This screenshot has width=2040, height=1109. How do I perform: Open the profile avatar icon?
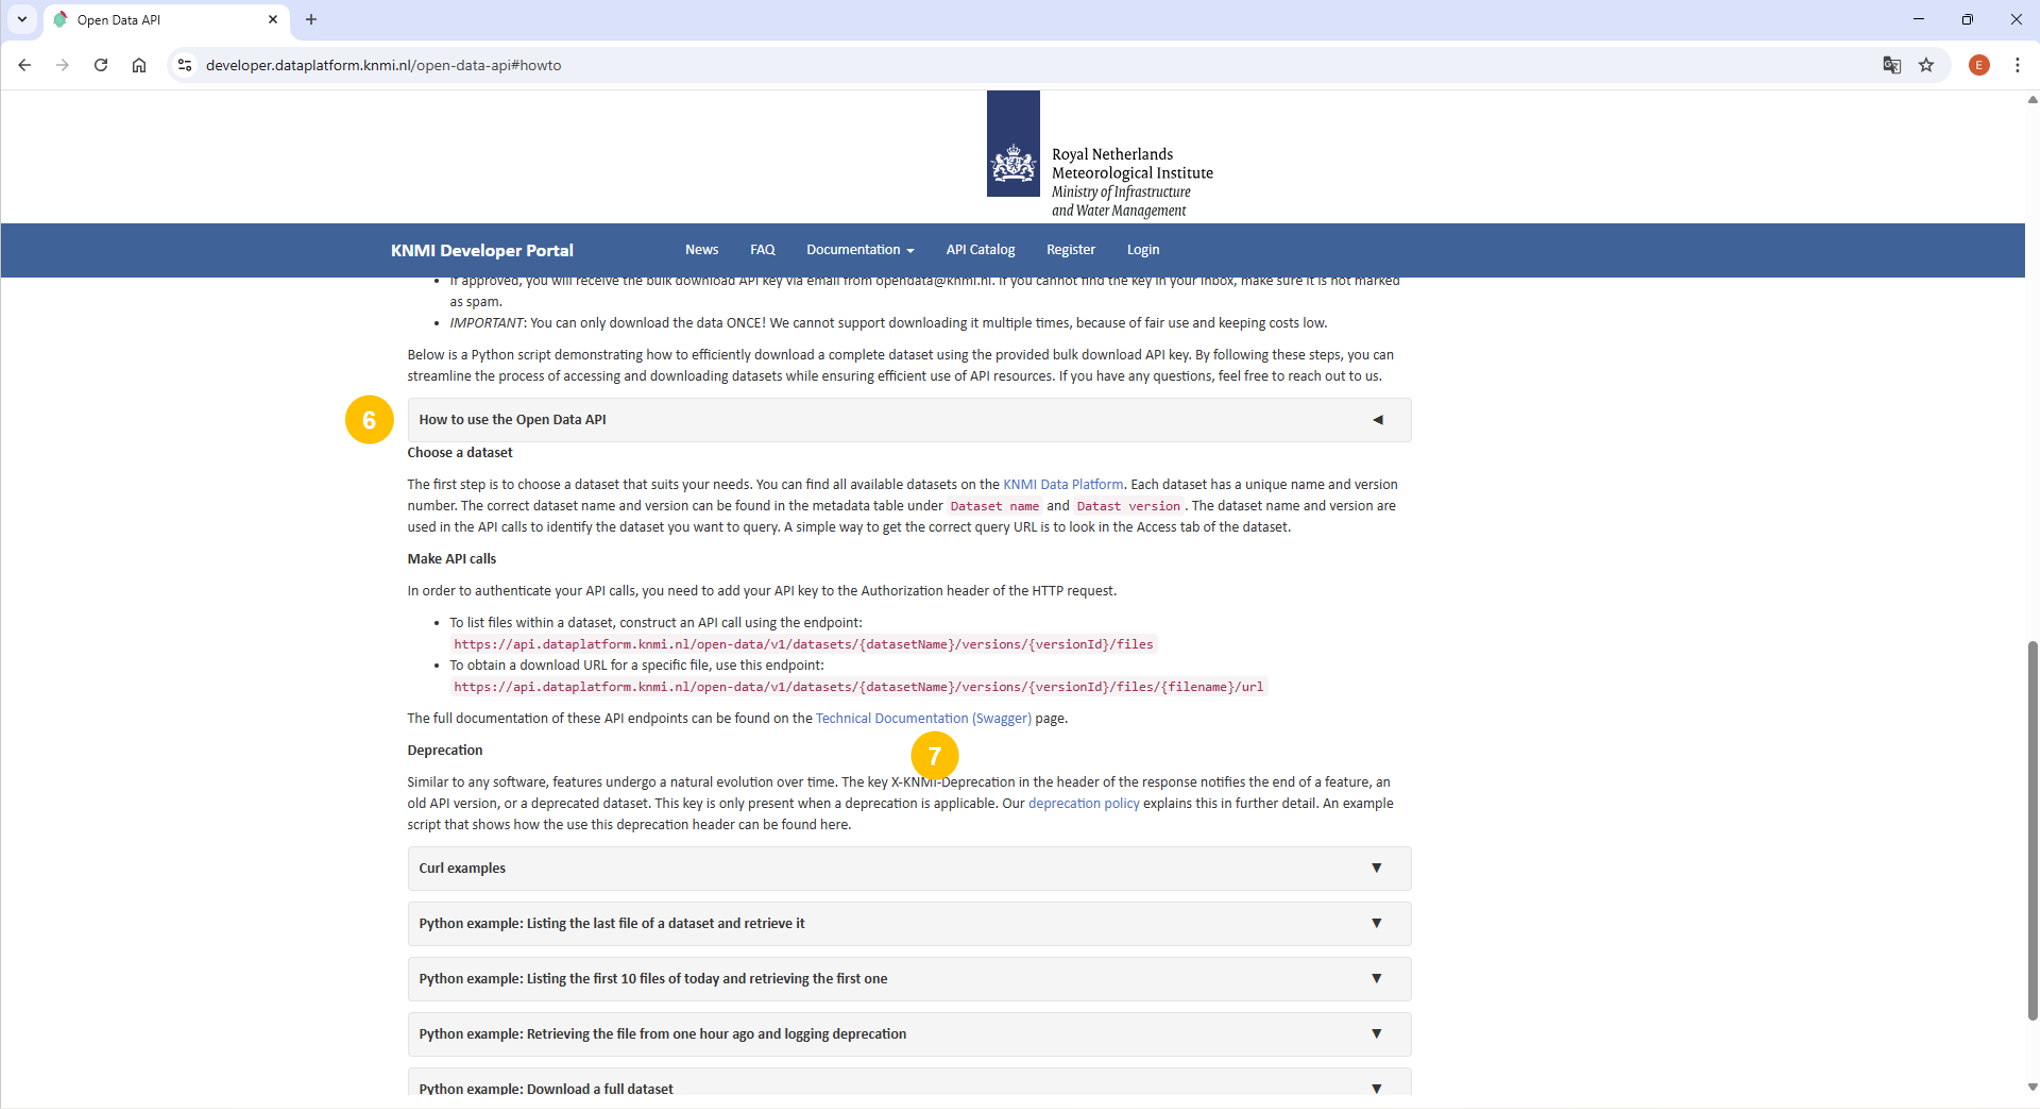click(1978, 65)
